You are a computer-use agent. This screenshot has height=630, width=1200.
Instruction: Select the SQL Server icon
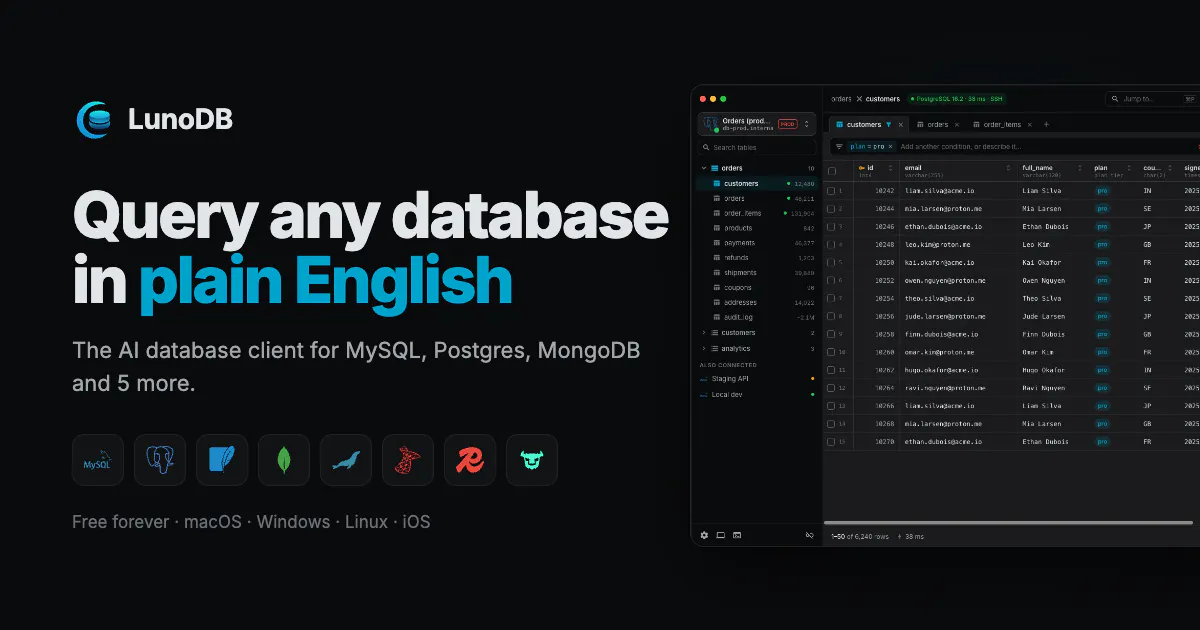pos(408,460)
